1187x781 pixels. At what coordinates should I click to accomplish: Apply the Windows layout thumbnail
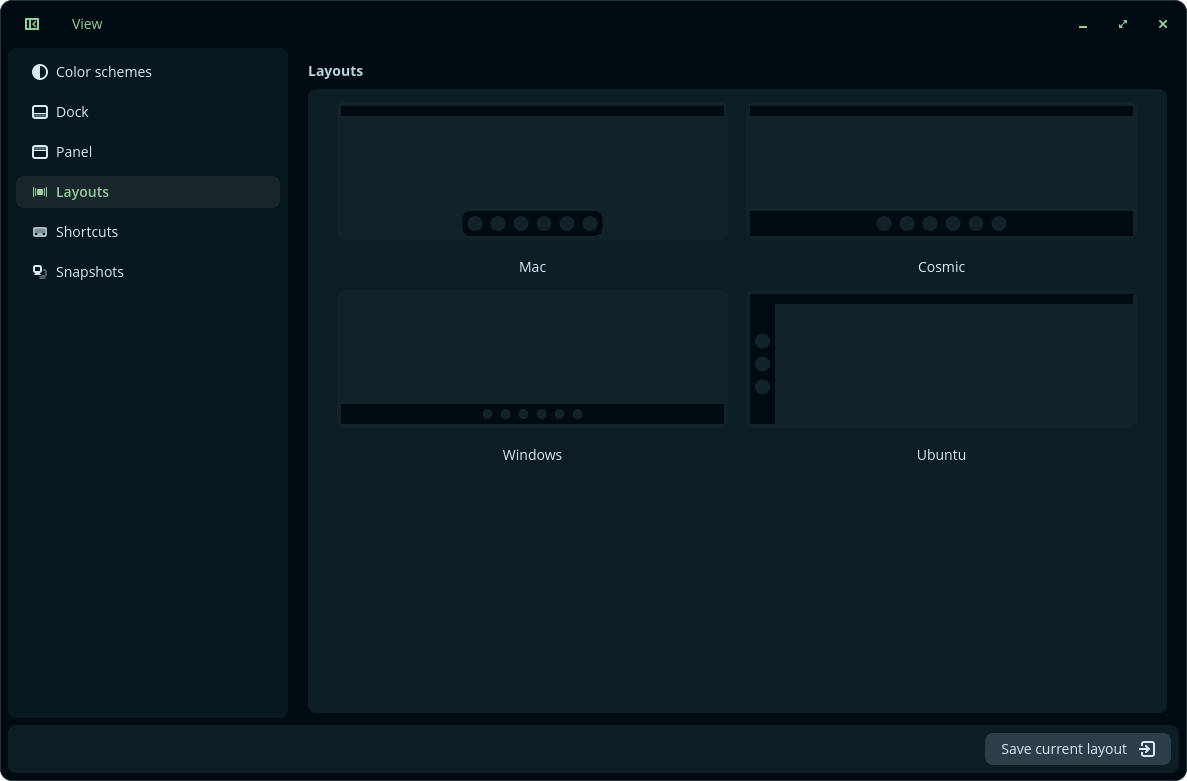532,359
